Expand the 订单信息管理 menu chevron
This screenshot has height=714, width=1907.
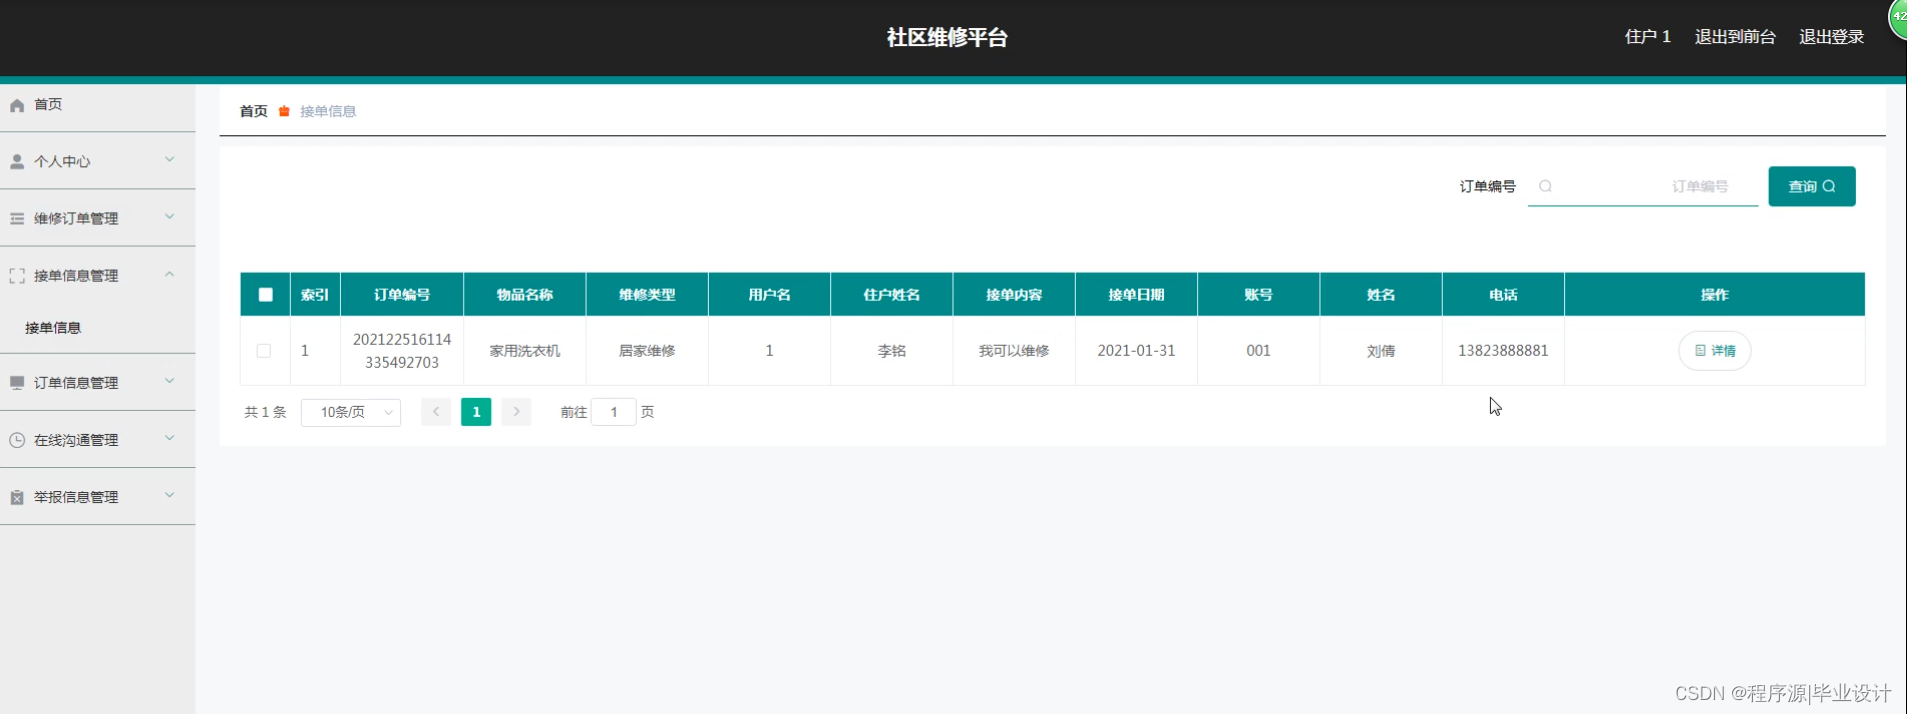pyautogui.click(x=169, y=381)
